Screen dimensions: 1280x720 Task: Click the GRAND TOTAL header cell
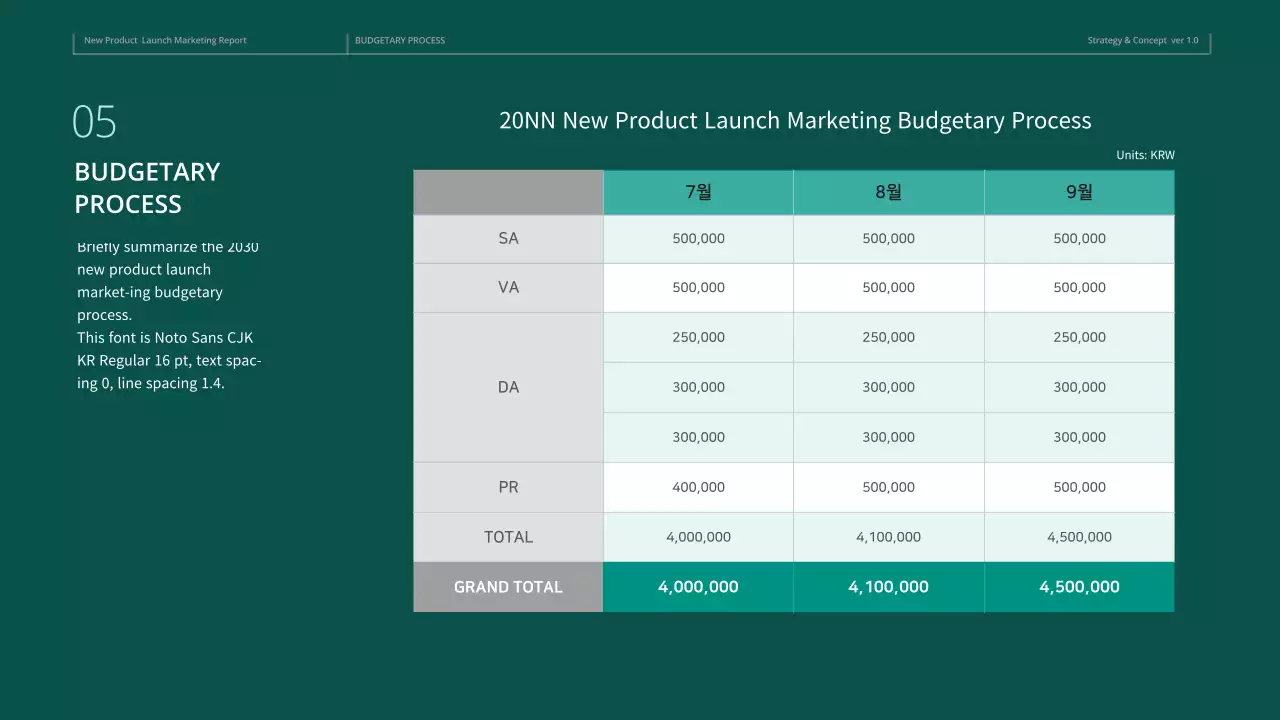pyautogui.click(x=508, y=587)
